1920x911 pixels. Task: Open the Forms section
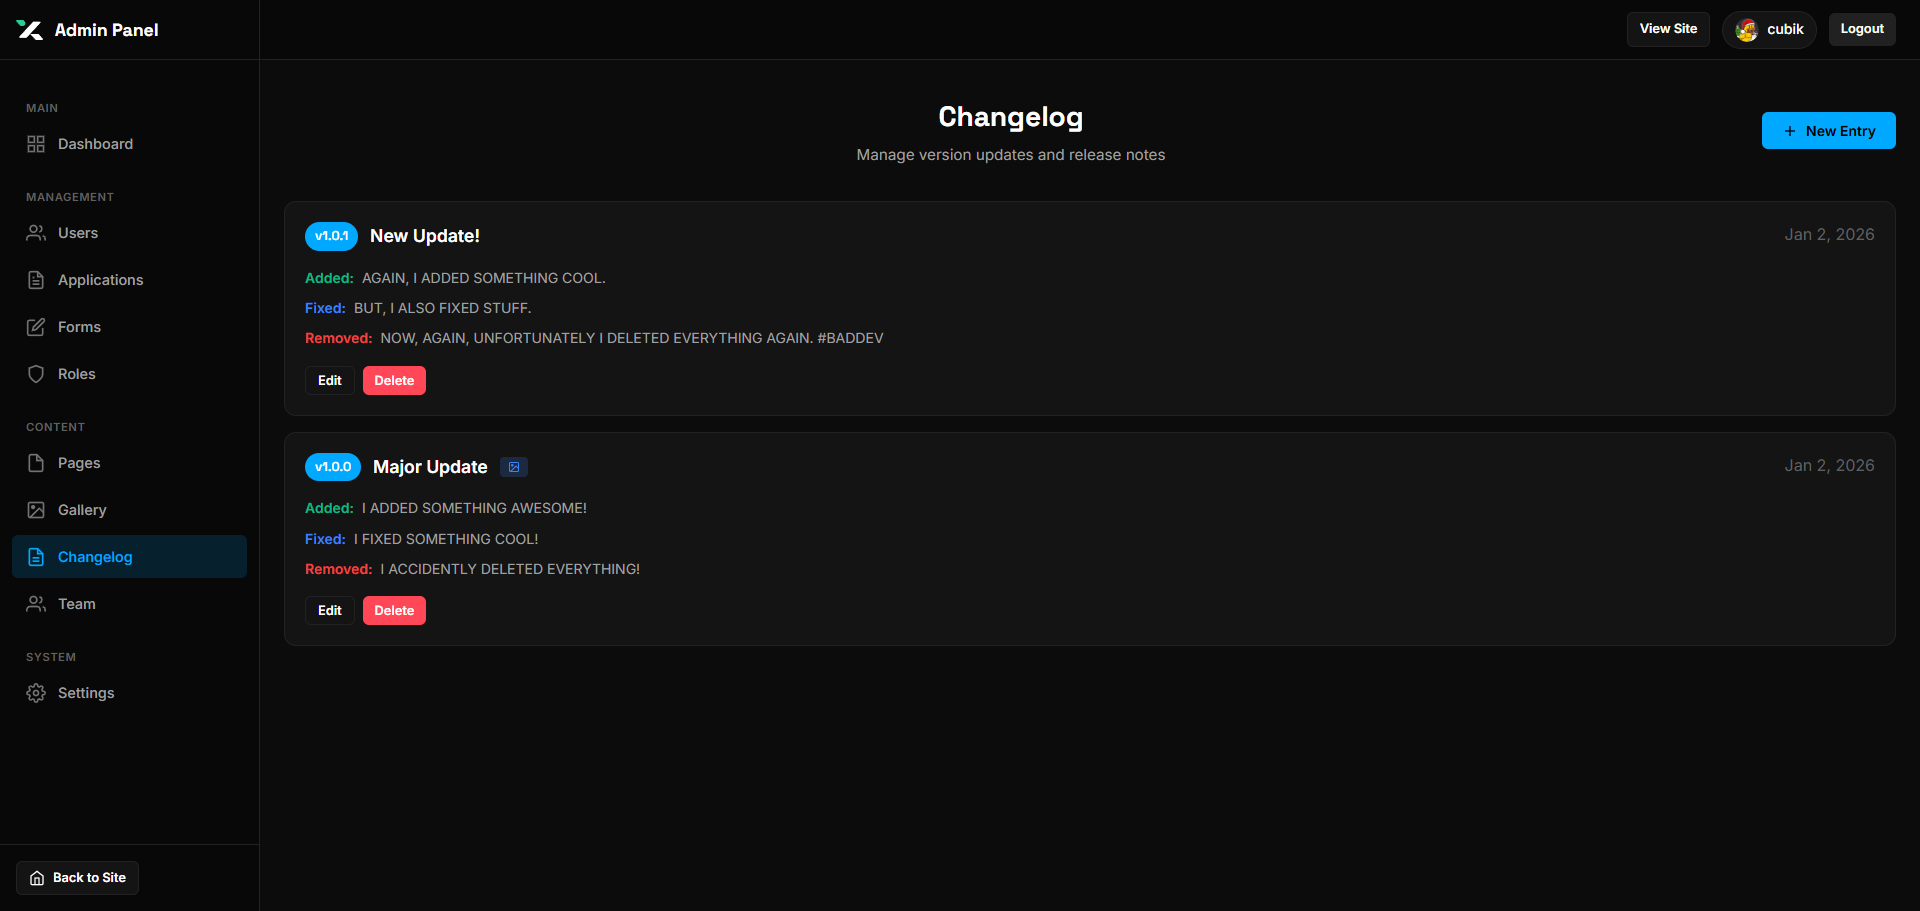(130, 327)
